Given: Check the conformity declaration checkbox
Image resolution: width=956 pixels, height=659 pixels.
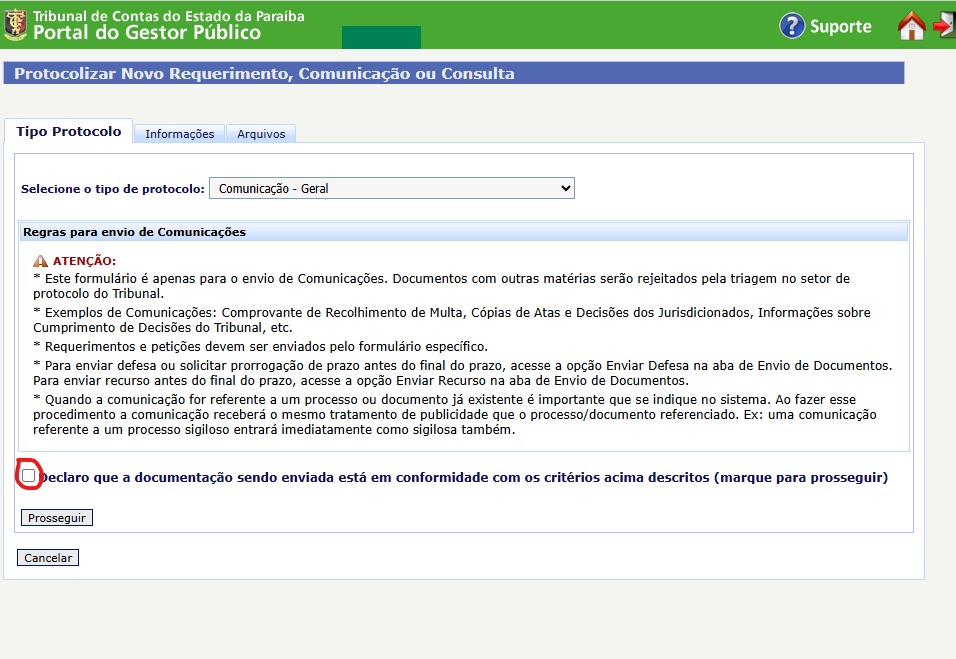Looking at the screenshot, I should coord(29,476).
